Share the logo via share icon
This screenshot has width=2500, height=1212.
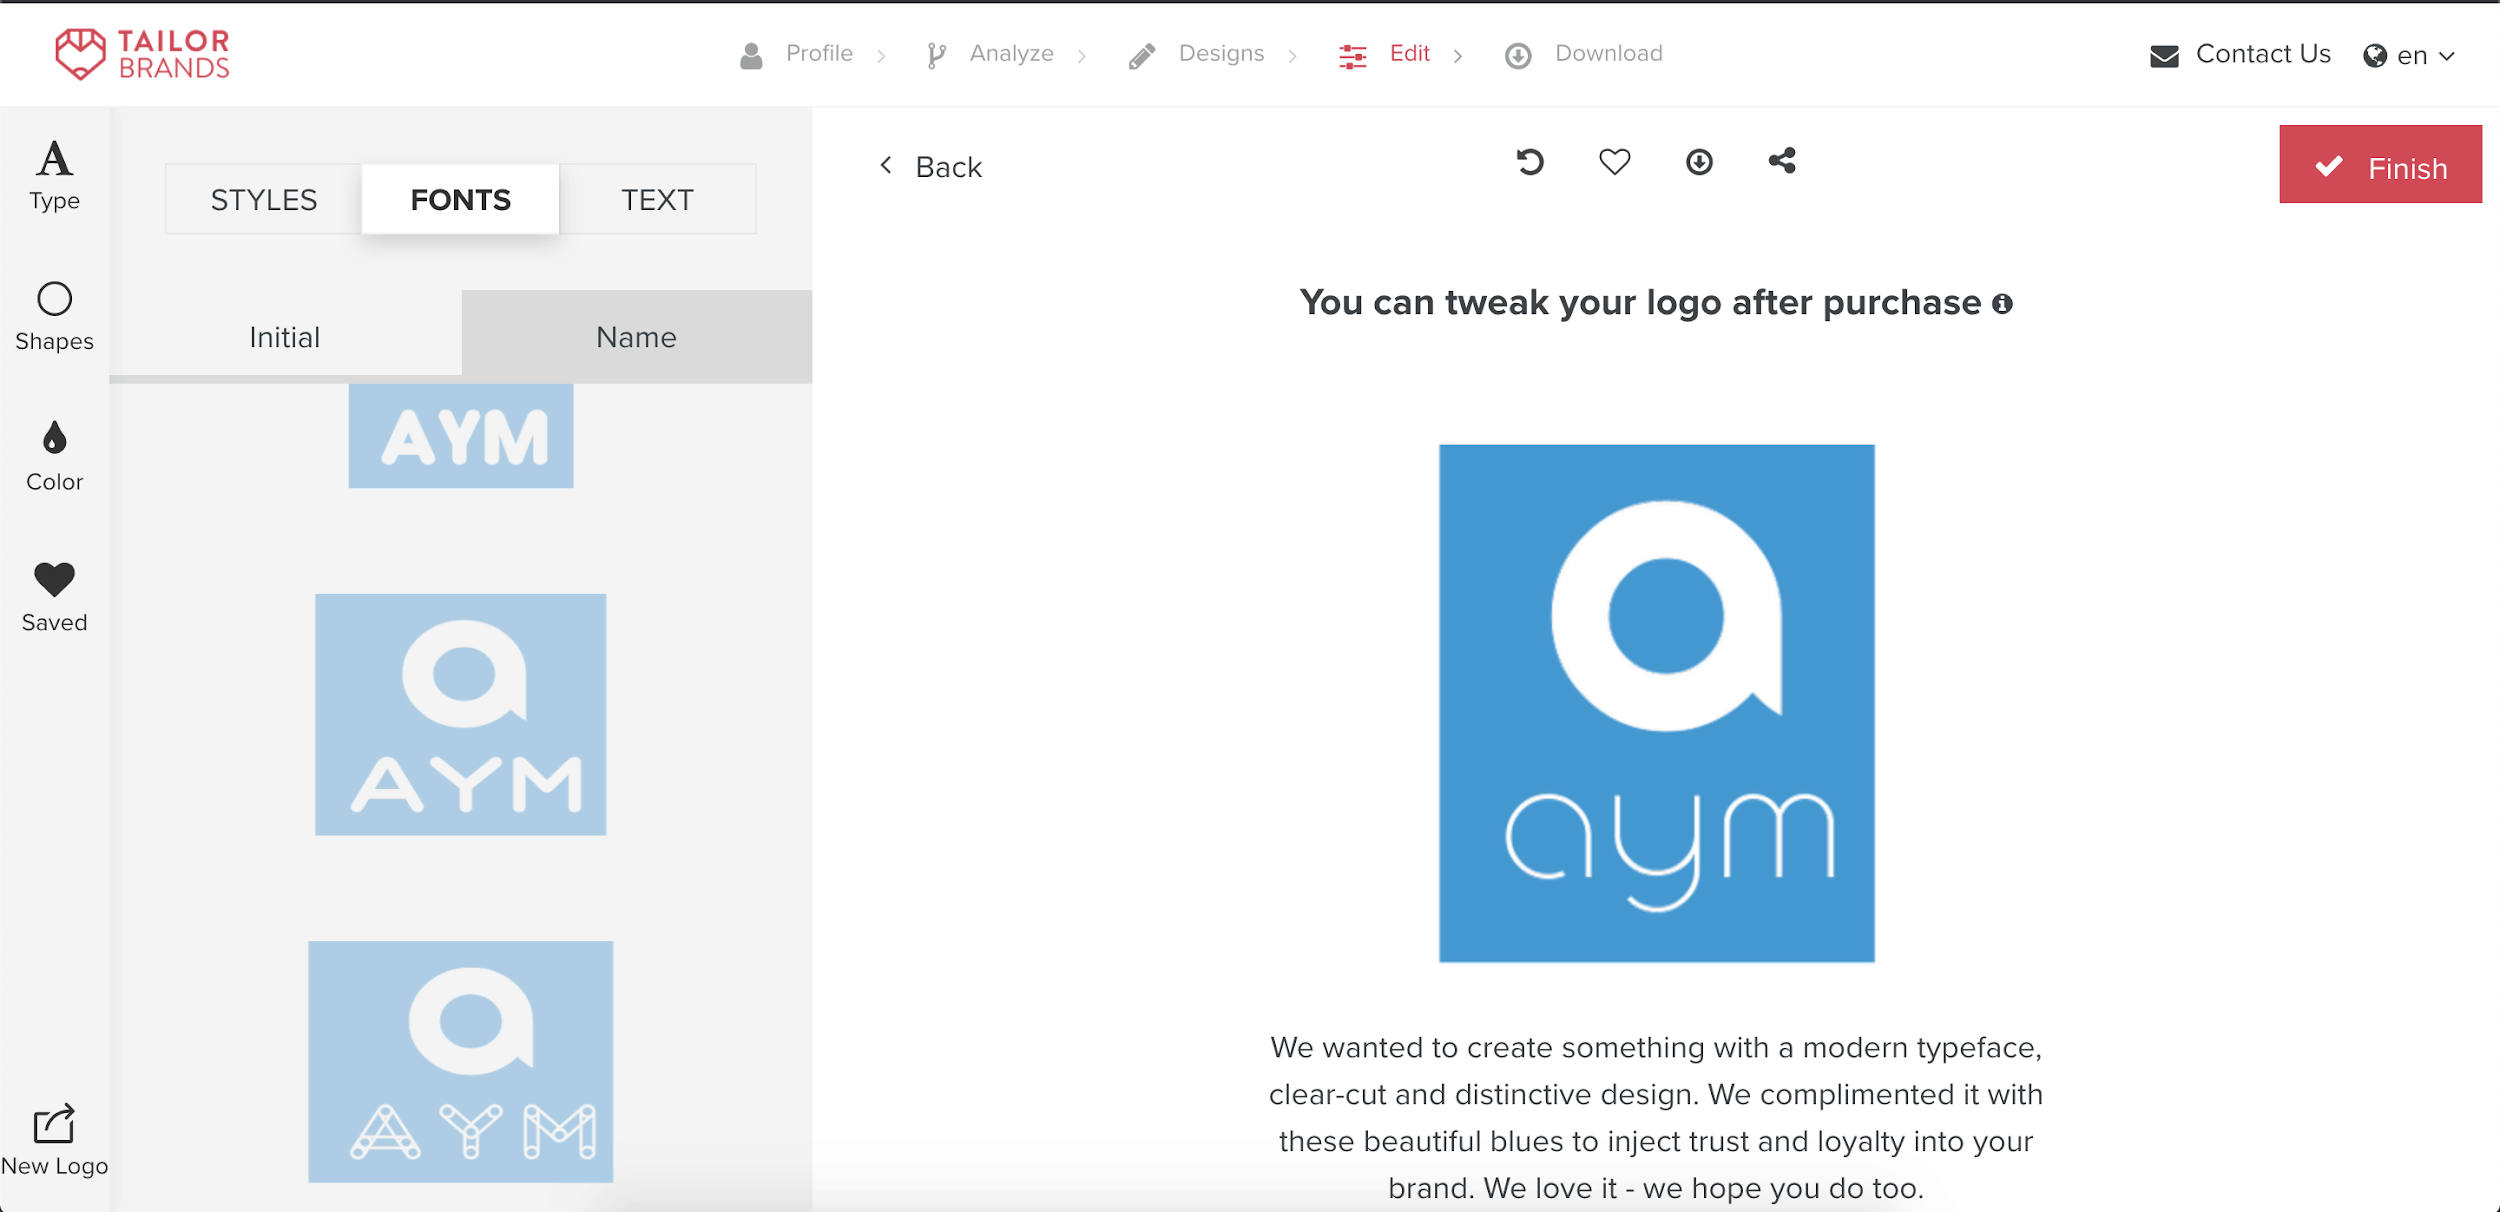[1782, 161]
